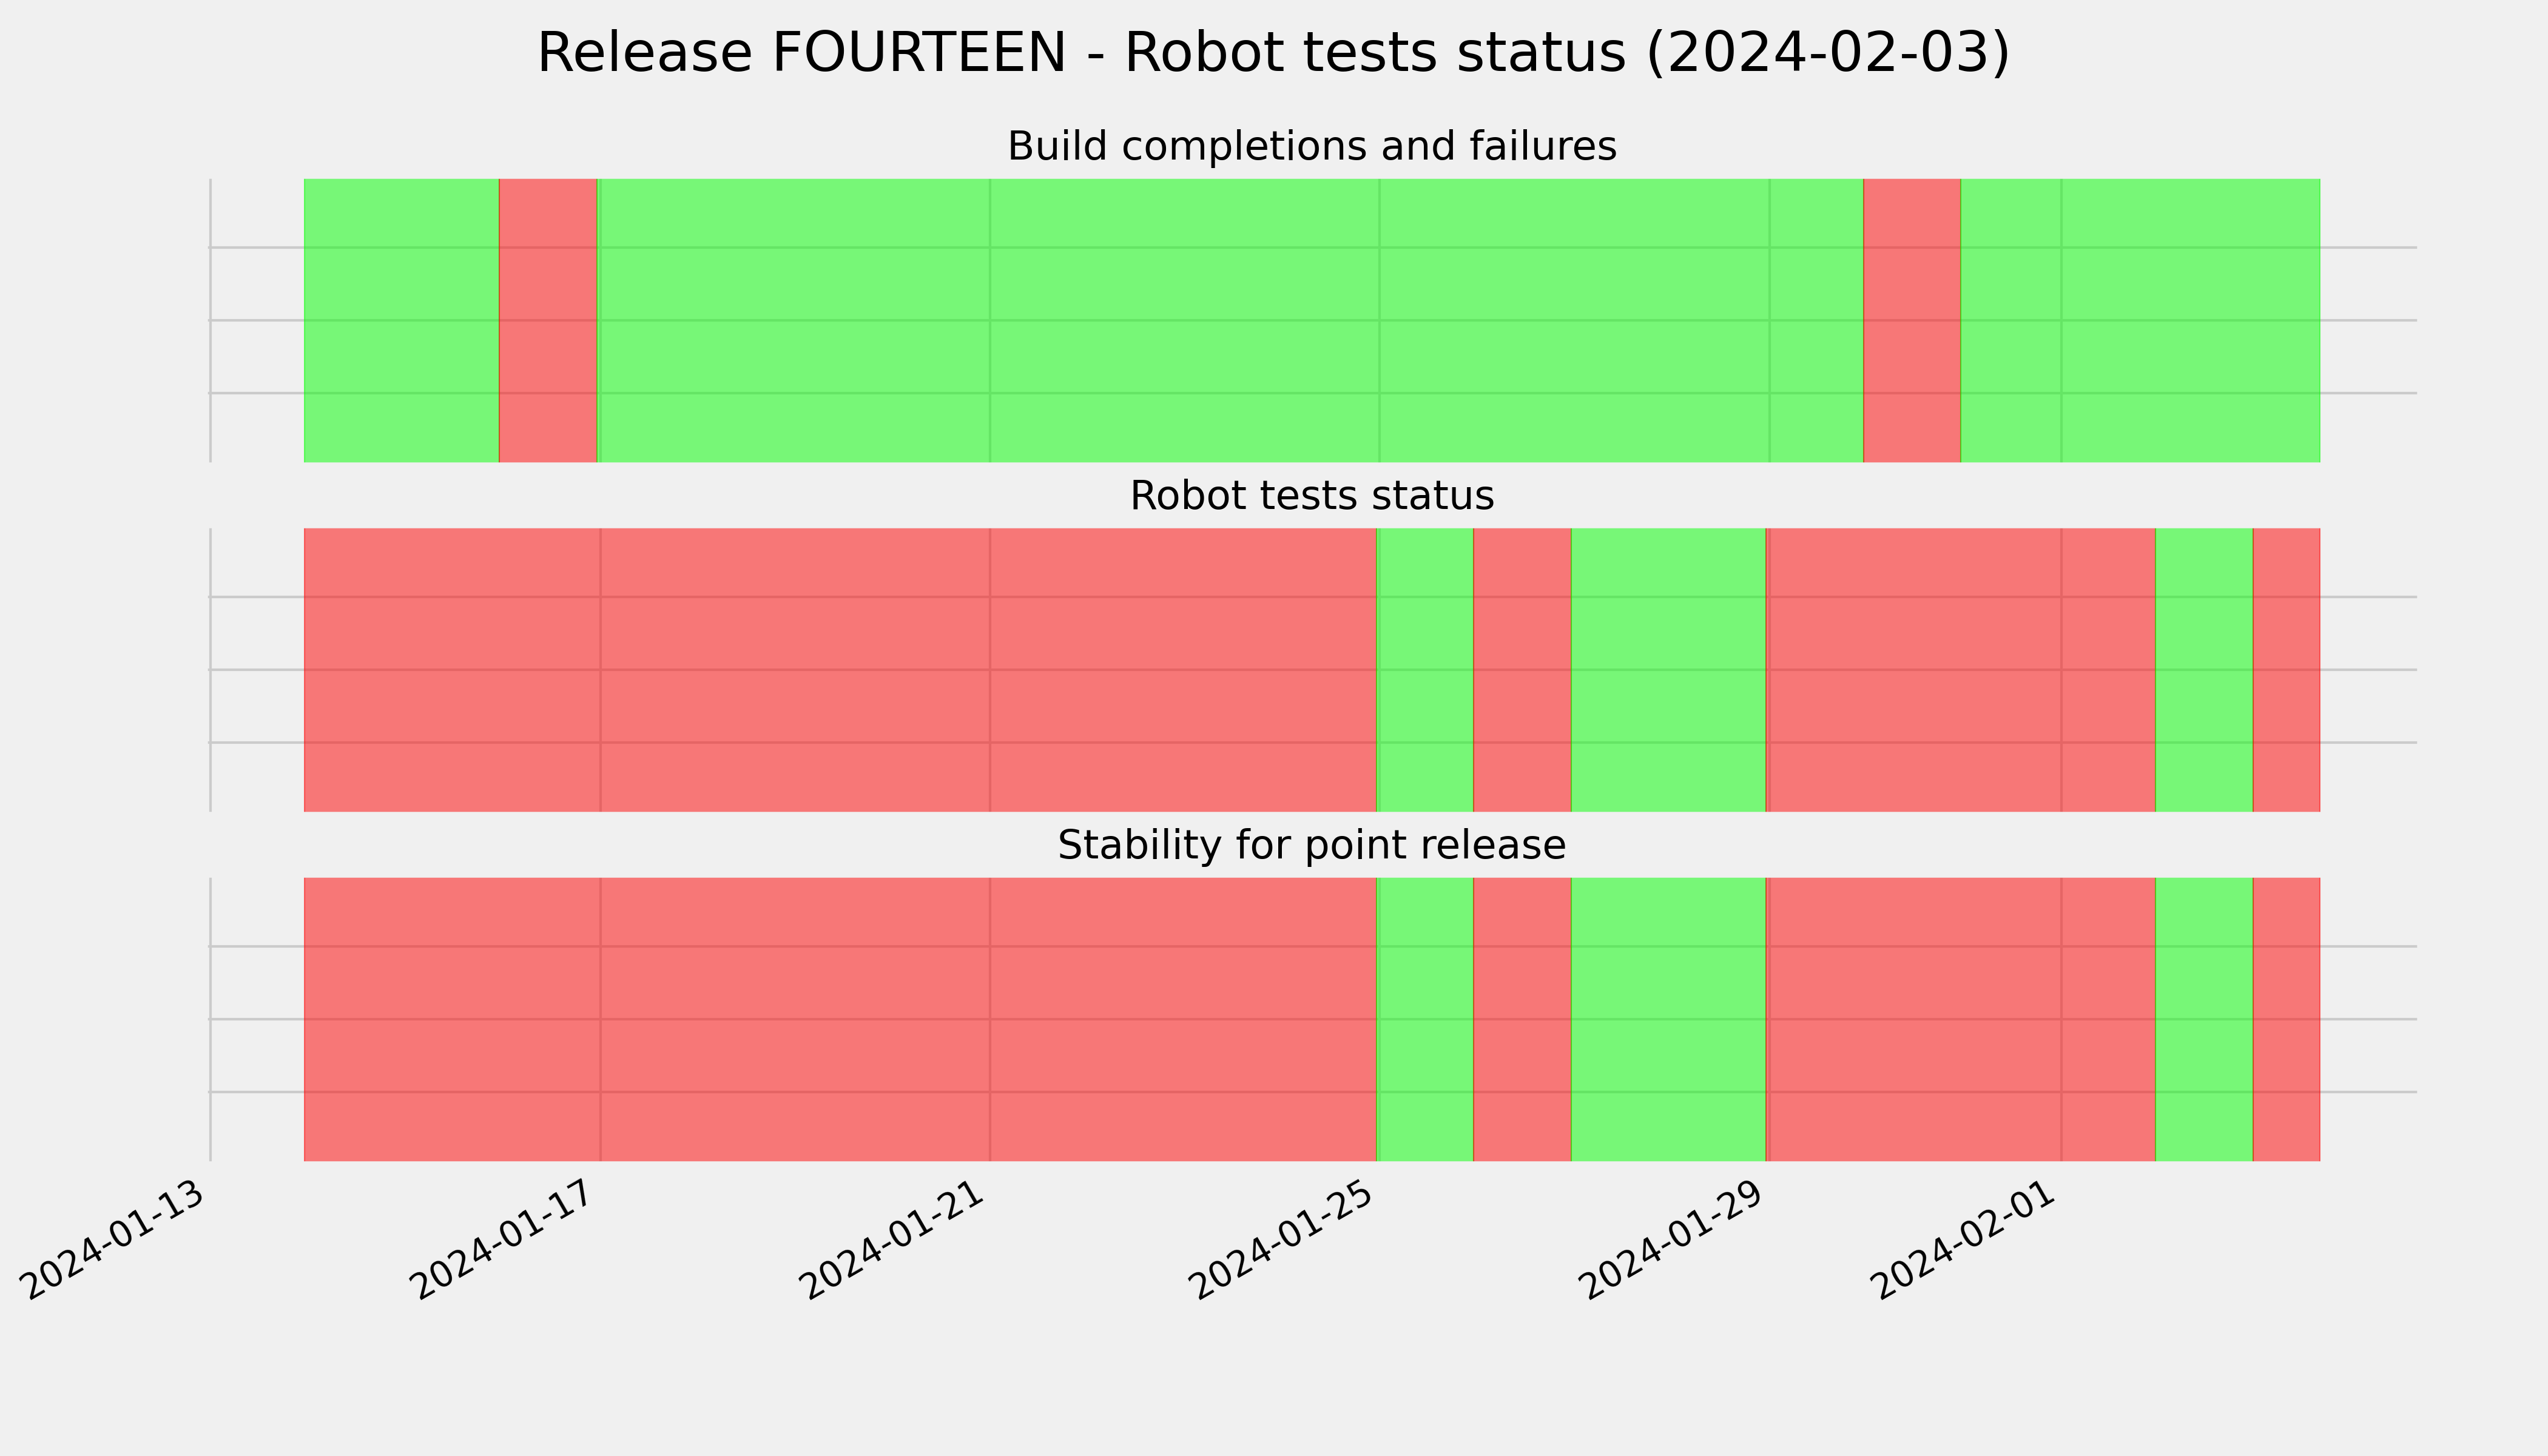Image resolution: width=2548 pixels, height=1456 pixels.
Task: Click the first narrow green band in Robot tests
Action: (x=1425, y=670)
